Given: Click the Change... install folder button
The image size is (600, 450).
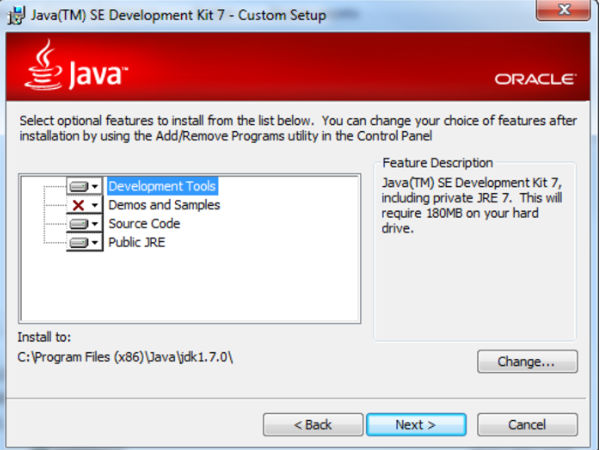Looking at the screenshot, I should coord(527,361).
